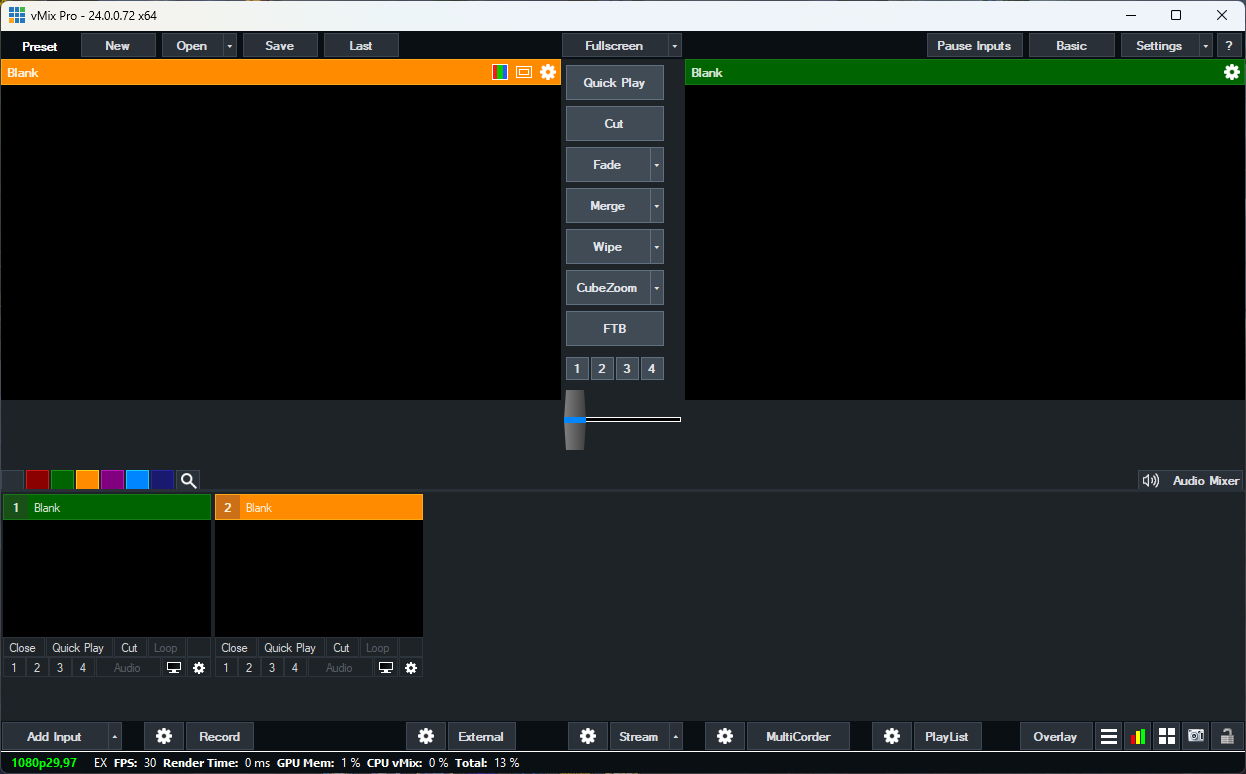Click the transition T-bar fader handle

(x=574, y=420)
